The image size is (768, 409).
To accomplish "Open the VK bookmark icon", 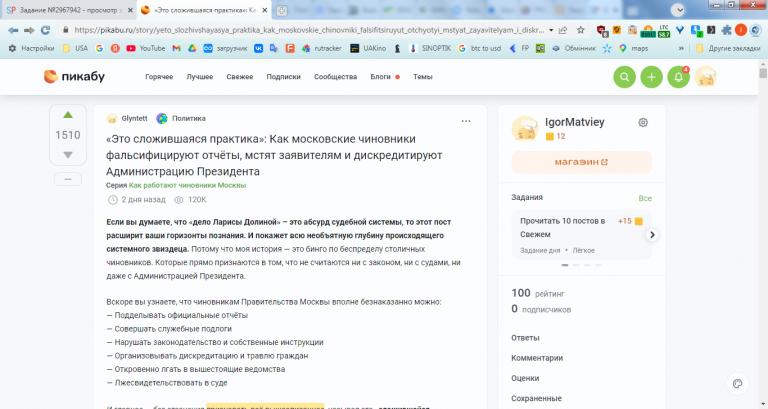I will pos(259,48).
